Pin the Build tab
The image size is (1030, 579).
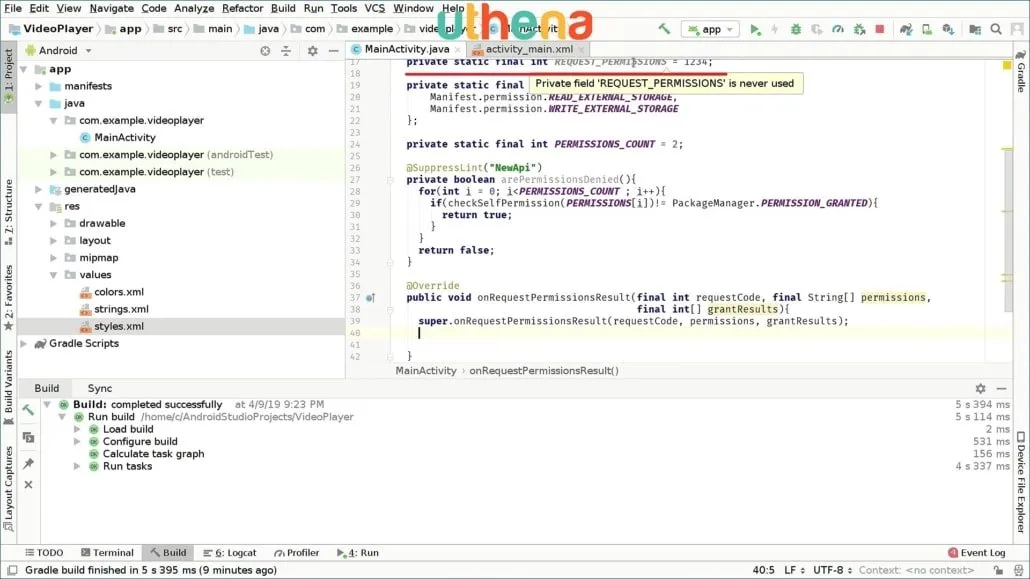click(28, 463)
